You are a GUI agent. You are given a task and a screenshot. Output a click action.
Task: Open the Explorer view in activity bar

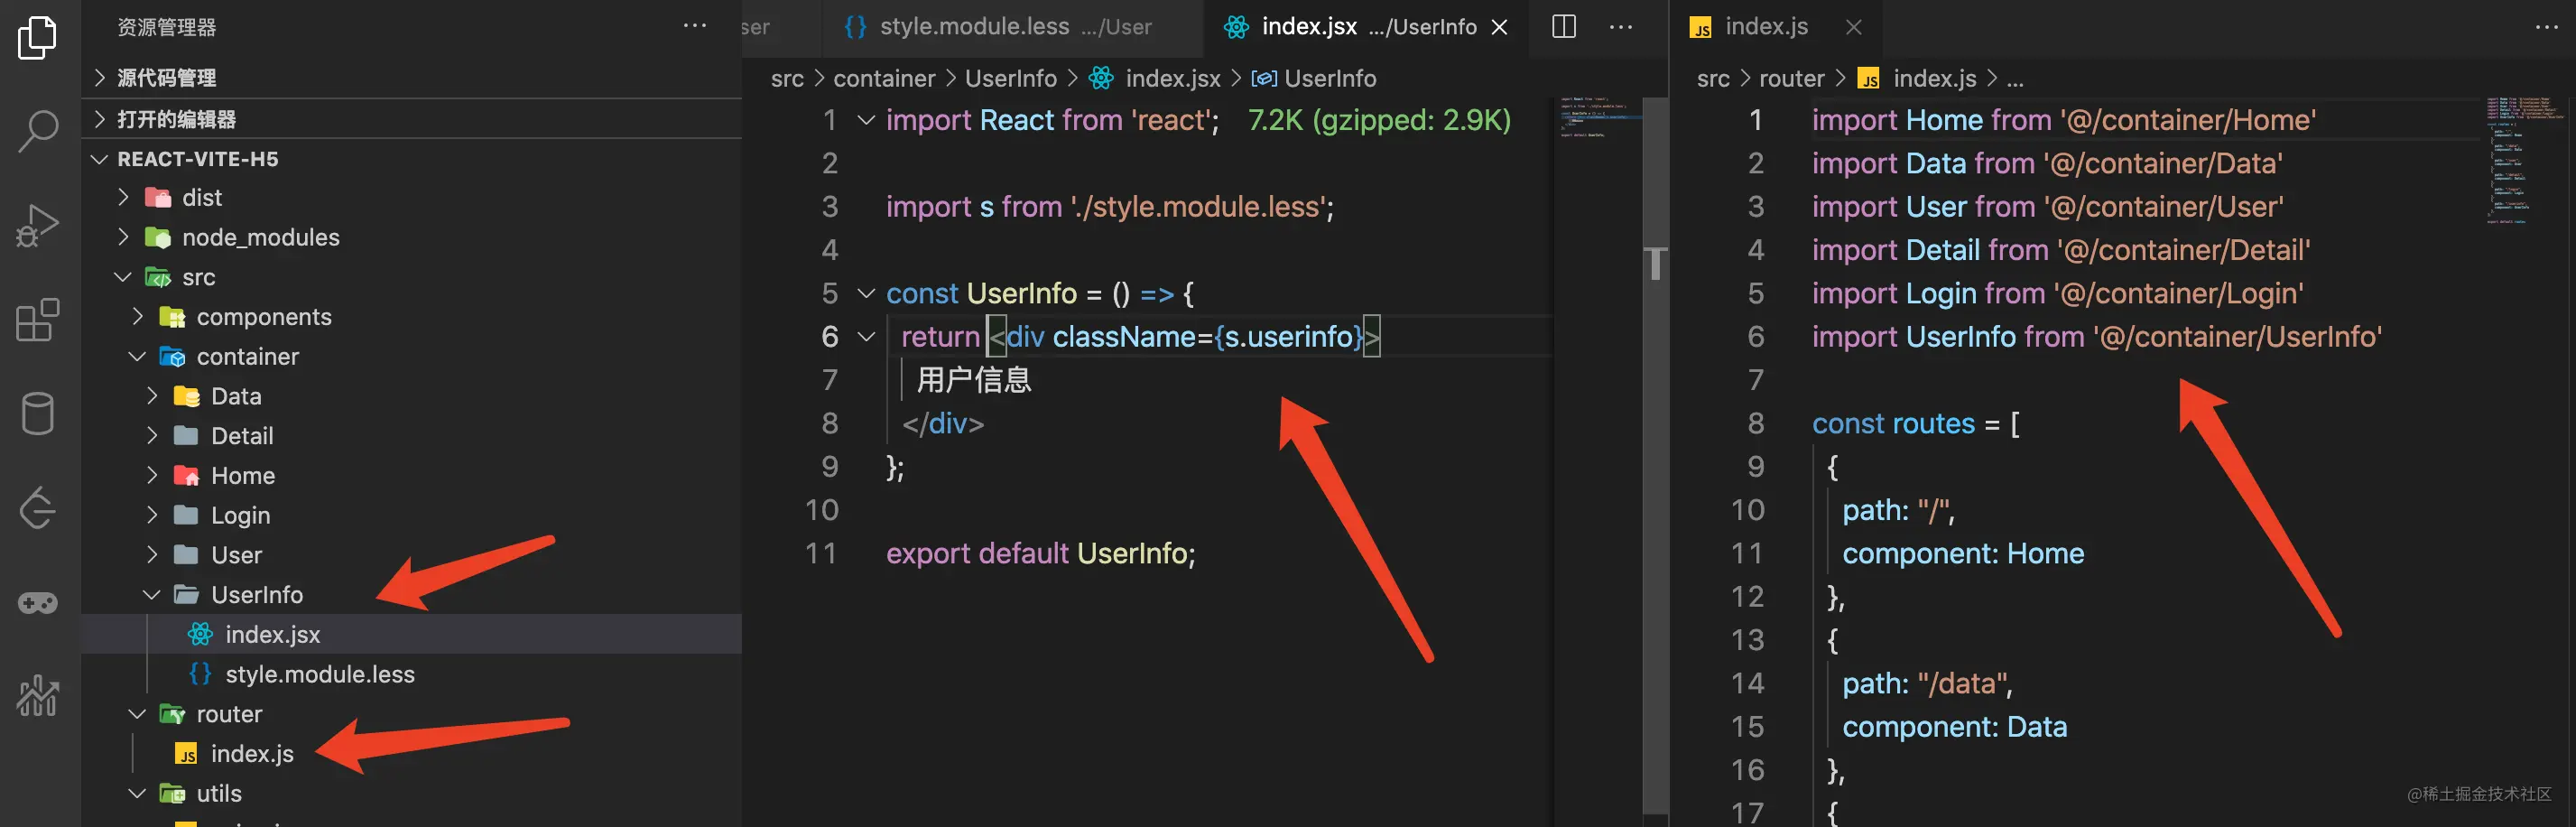click(x=38, y=37)
